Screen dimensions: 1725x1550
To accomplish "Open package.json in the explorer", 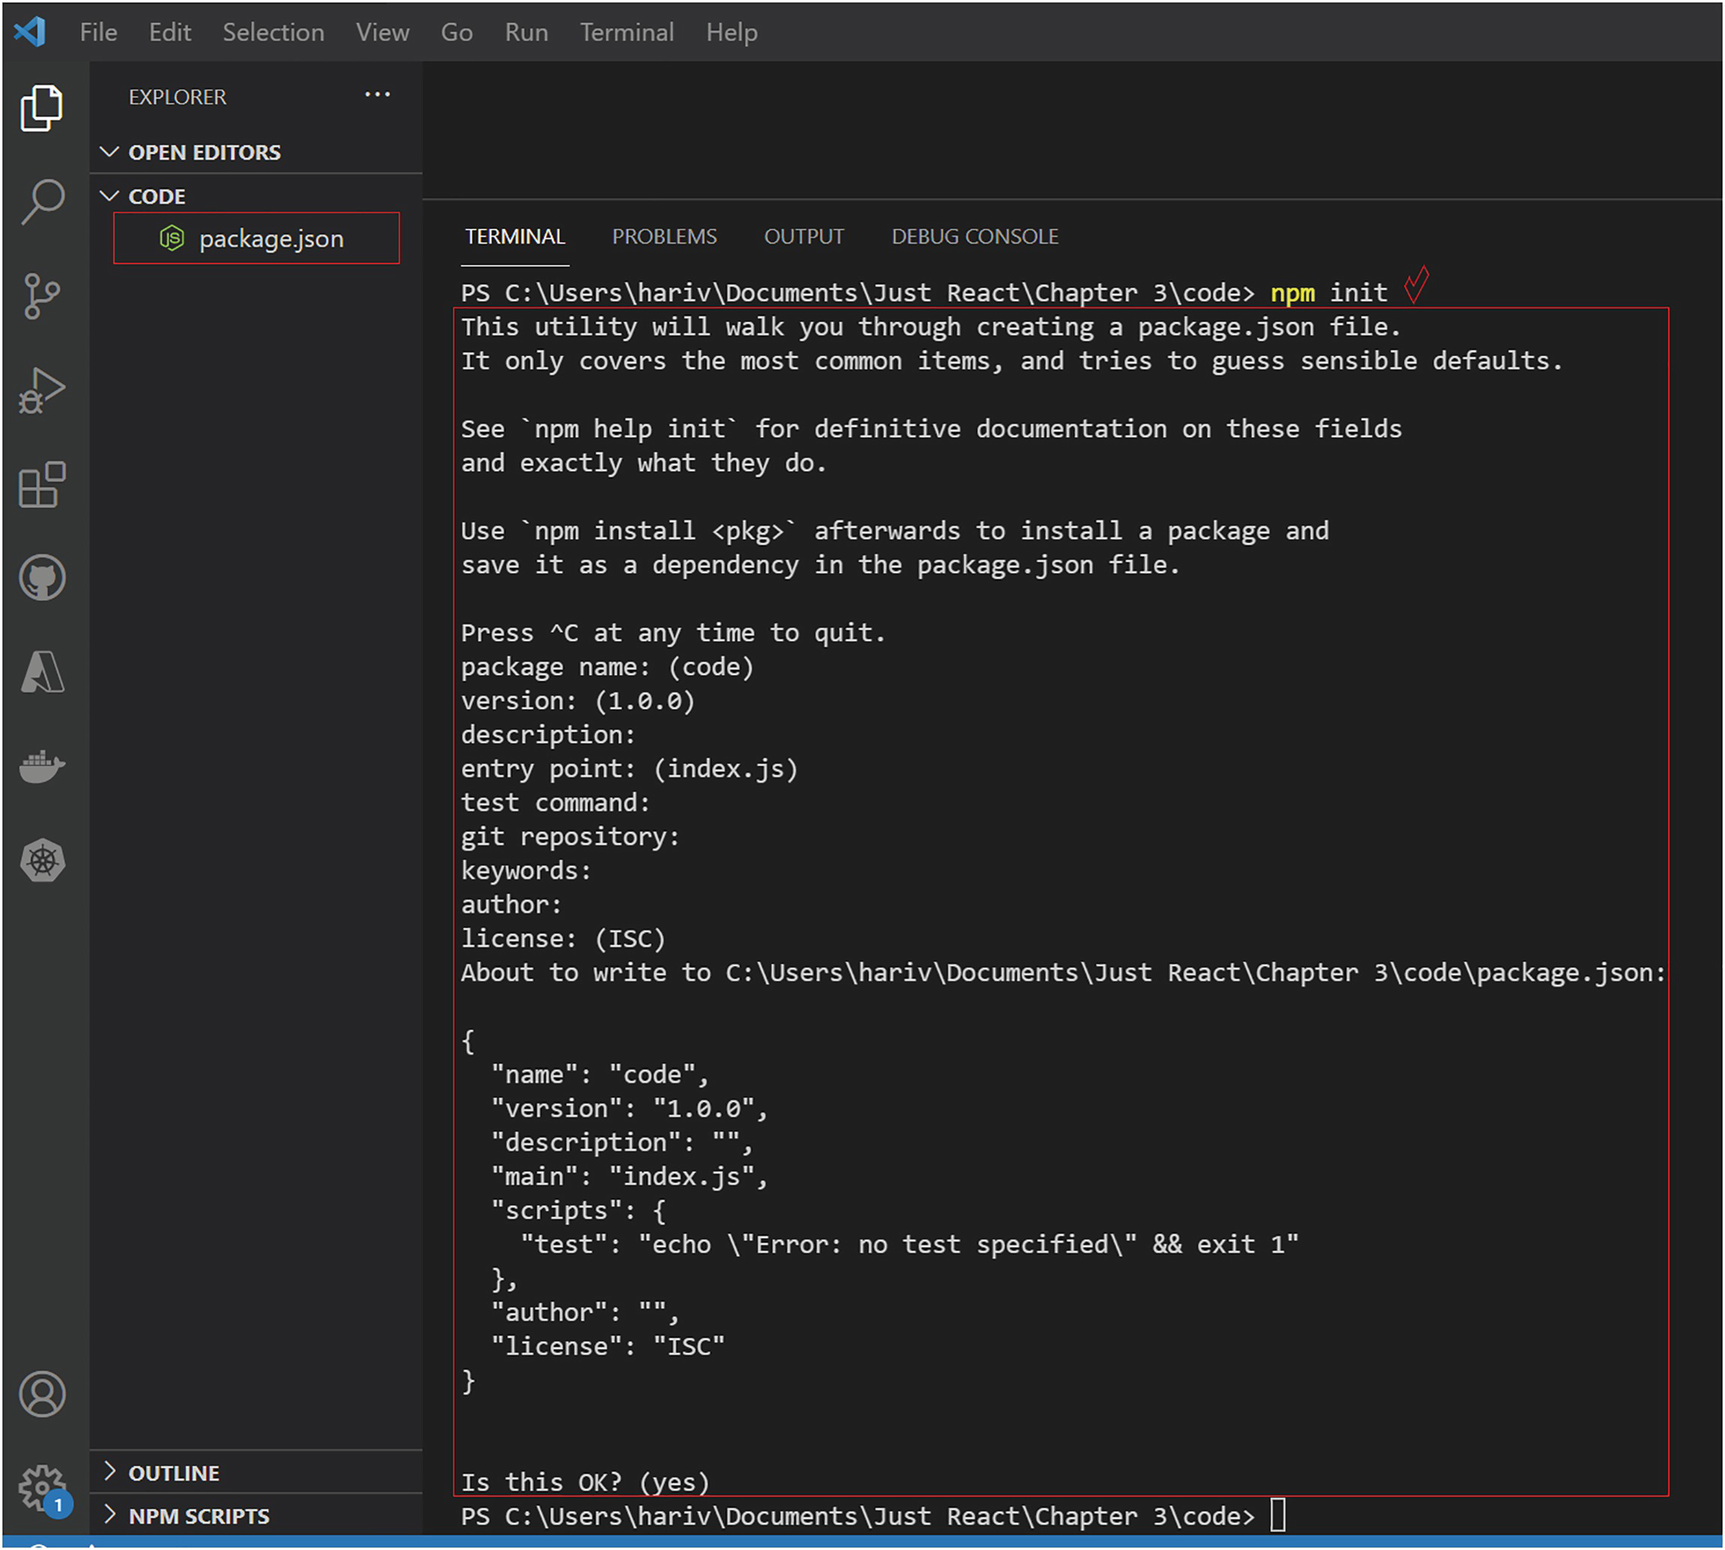I will (x=270, y=239).
